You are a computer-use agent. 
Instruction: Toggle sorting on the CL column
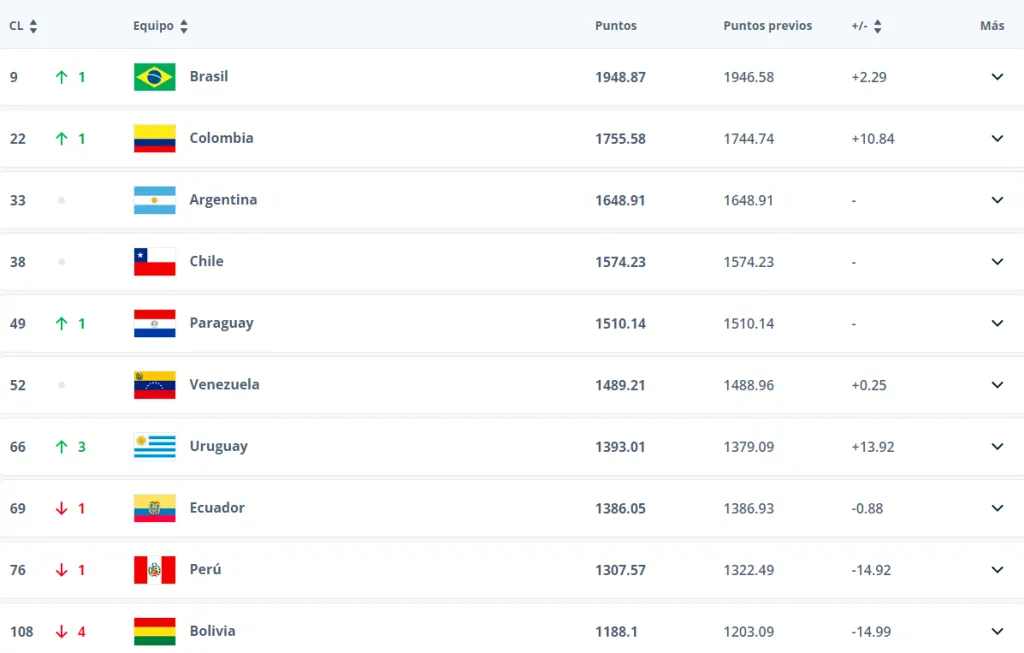pyautogui.click(x=23, y=26)
